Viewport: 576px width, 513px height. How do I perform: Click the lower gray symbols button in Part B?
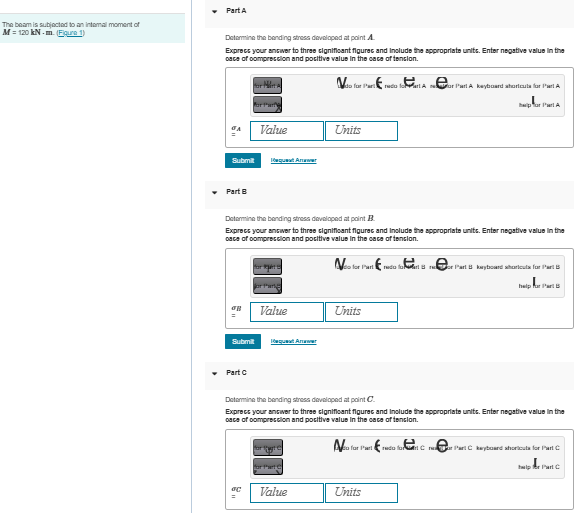coord(267,286)
